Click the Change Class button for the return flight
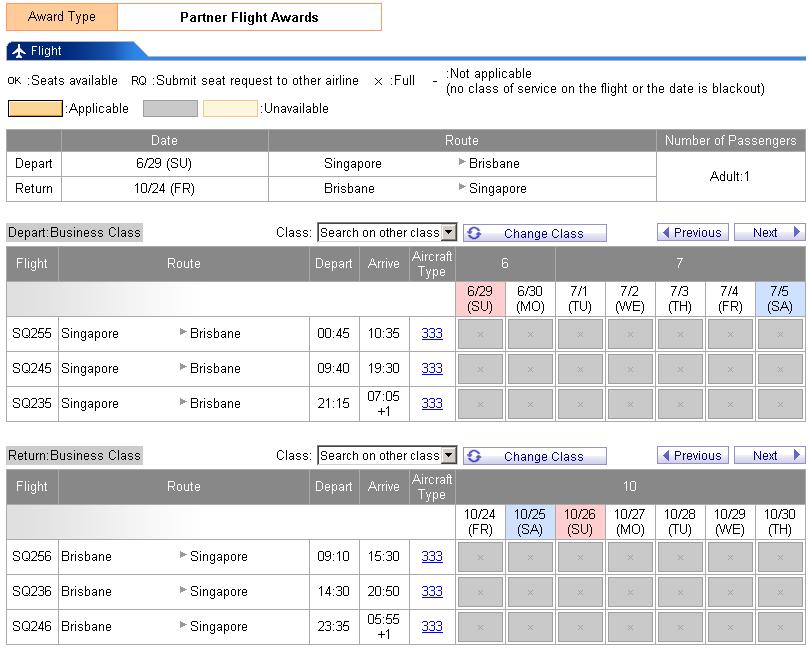The image size is (809, 648). click(x=534, y=456)
